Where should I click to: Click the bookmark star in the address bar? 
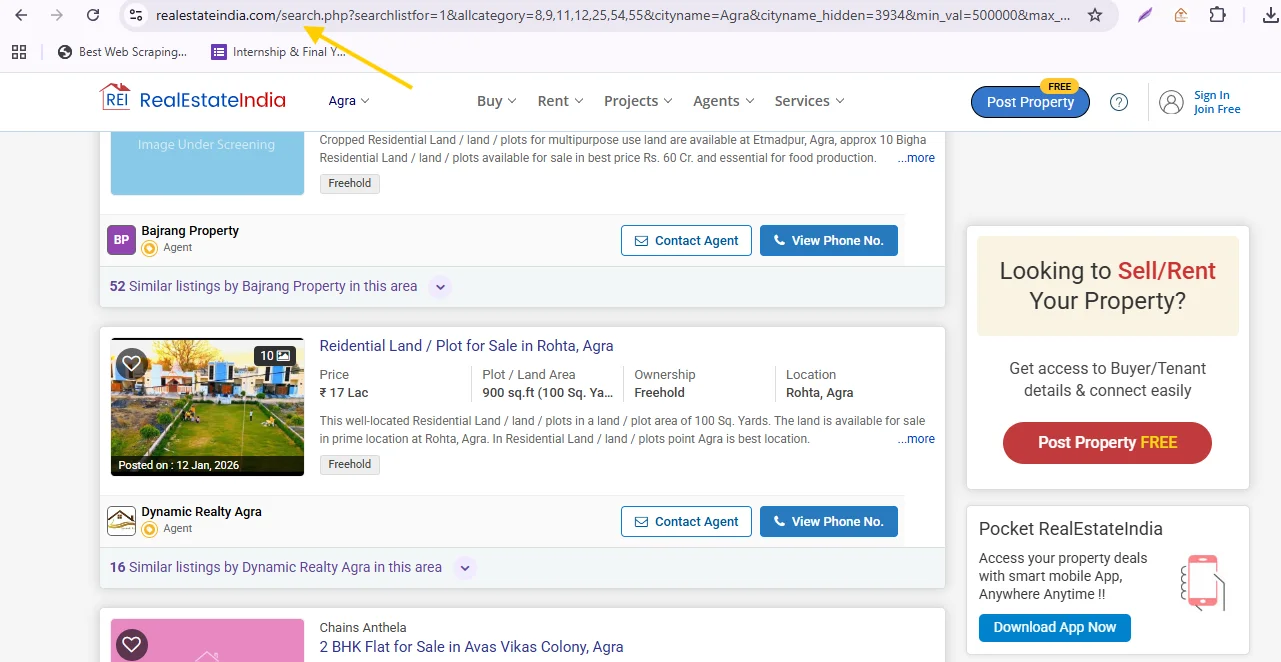click(1094, 16)
